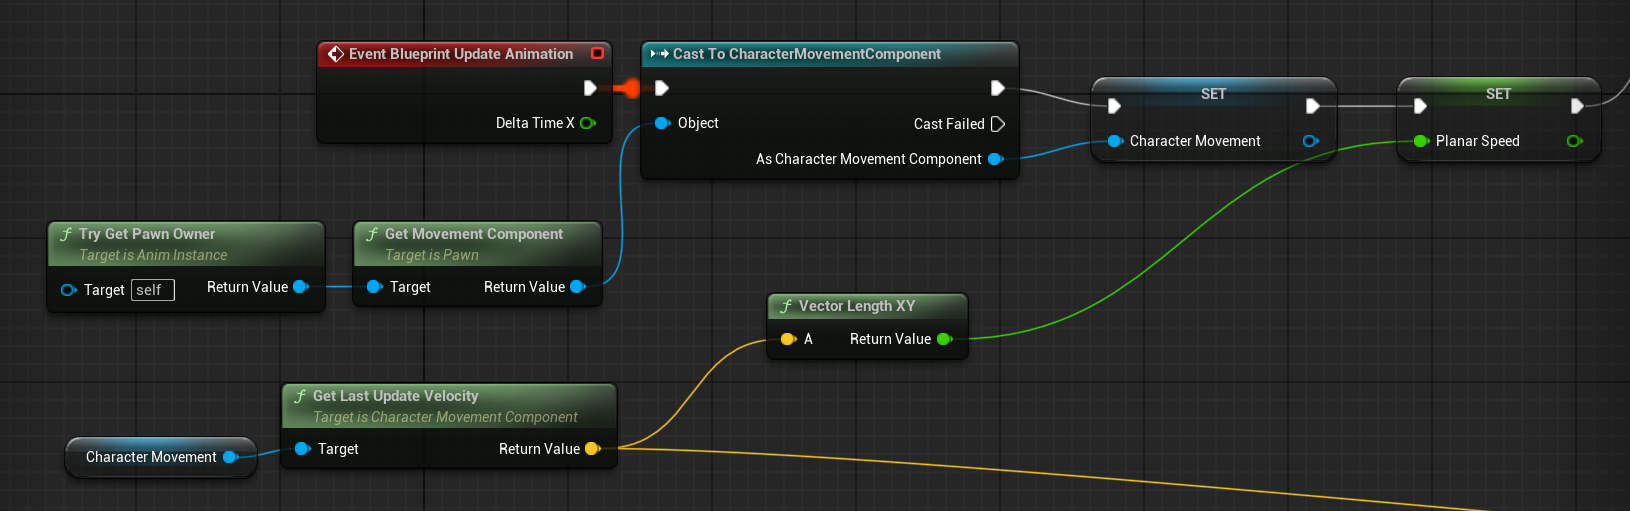Screen dimensions: 1630x511
Task: Click the function icon on Try Get Pawn Owner
Action: tap(66, 234)
